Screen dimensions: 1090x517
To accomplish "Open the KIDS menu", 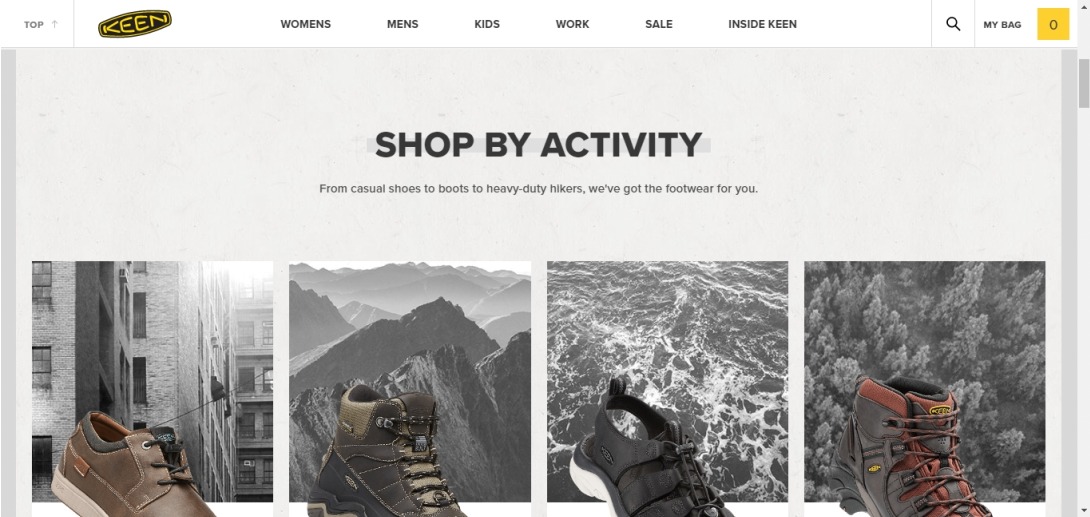I will click(x=487, y=24).
